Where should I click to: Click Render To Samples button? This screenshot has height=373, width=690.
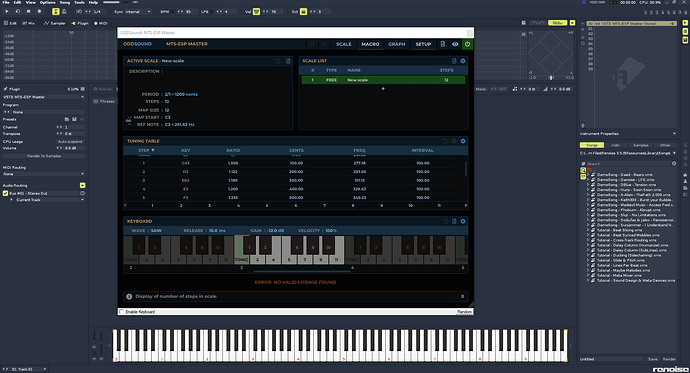44,156
